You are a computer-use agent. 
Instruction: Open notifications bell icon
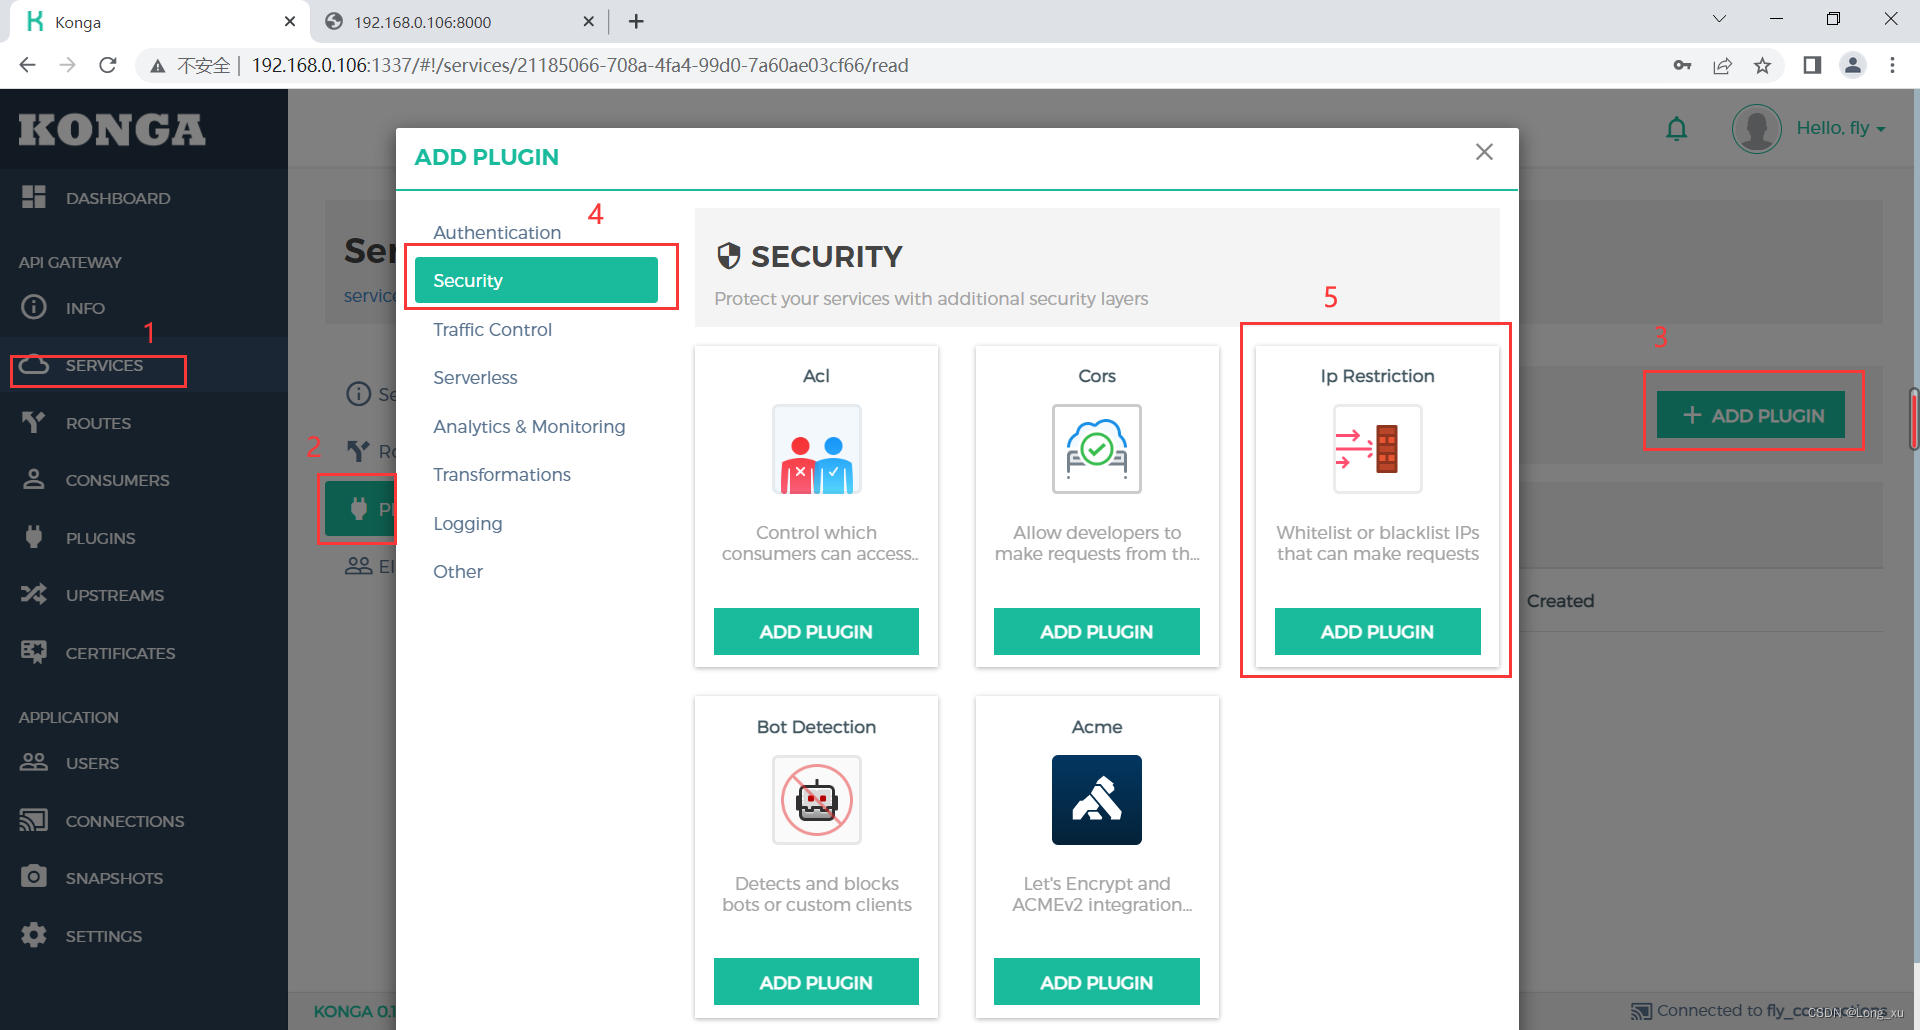tap(1677, 128)
